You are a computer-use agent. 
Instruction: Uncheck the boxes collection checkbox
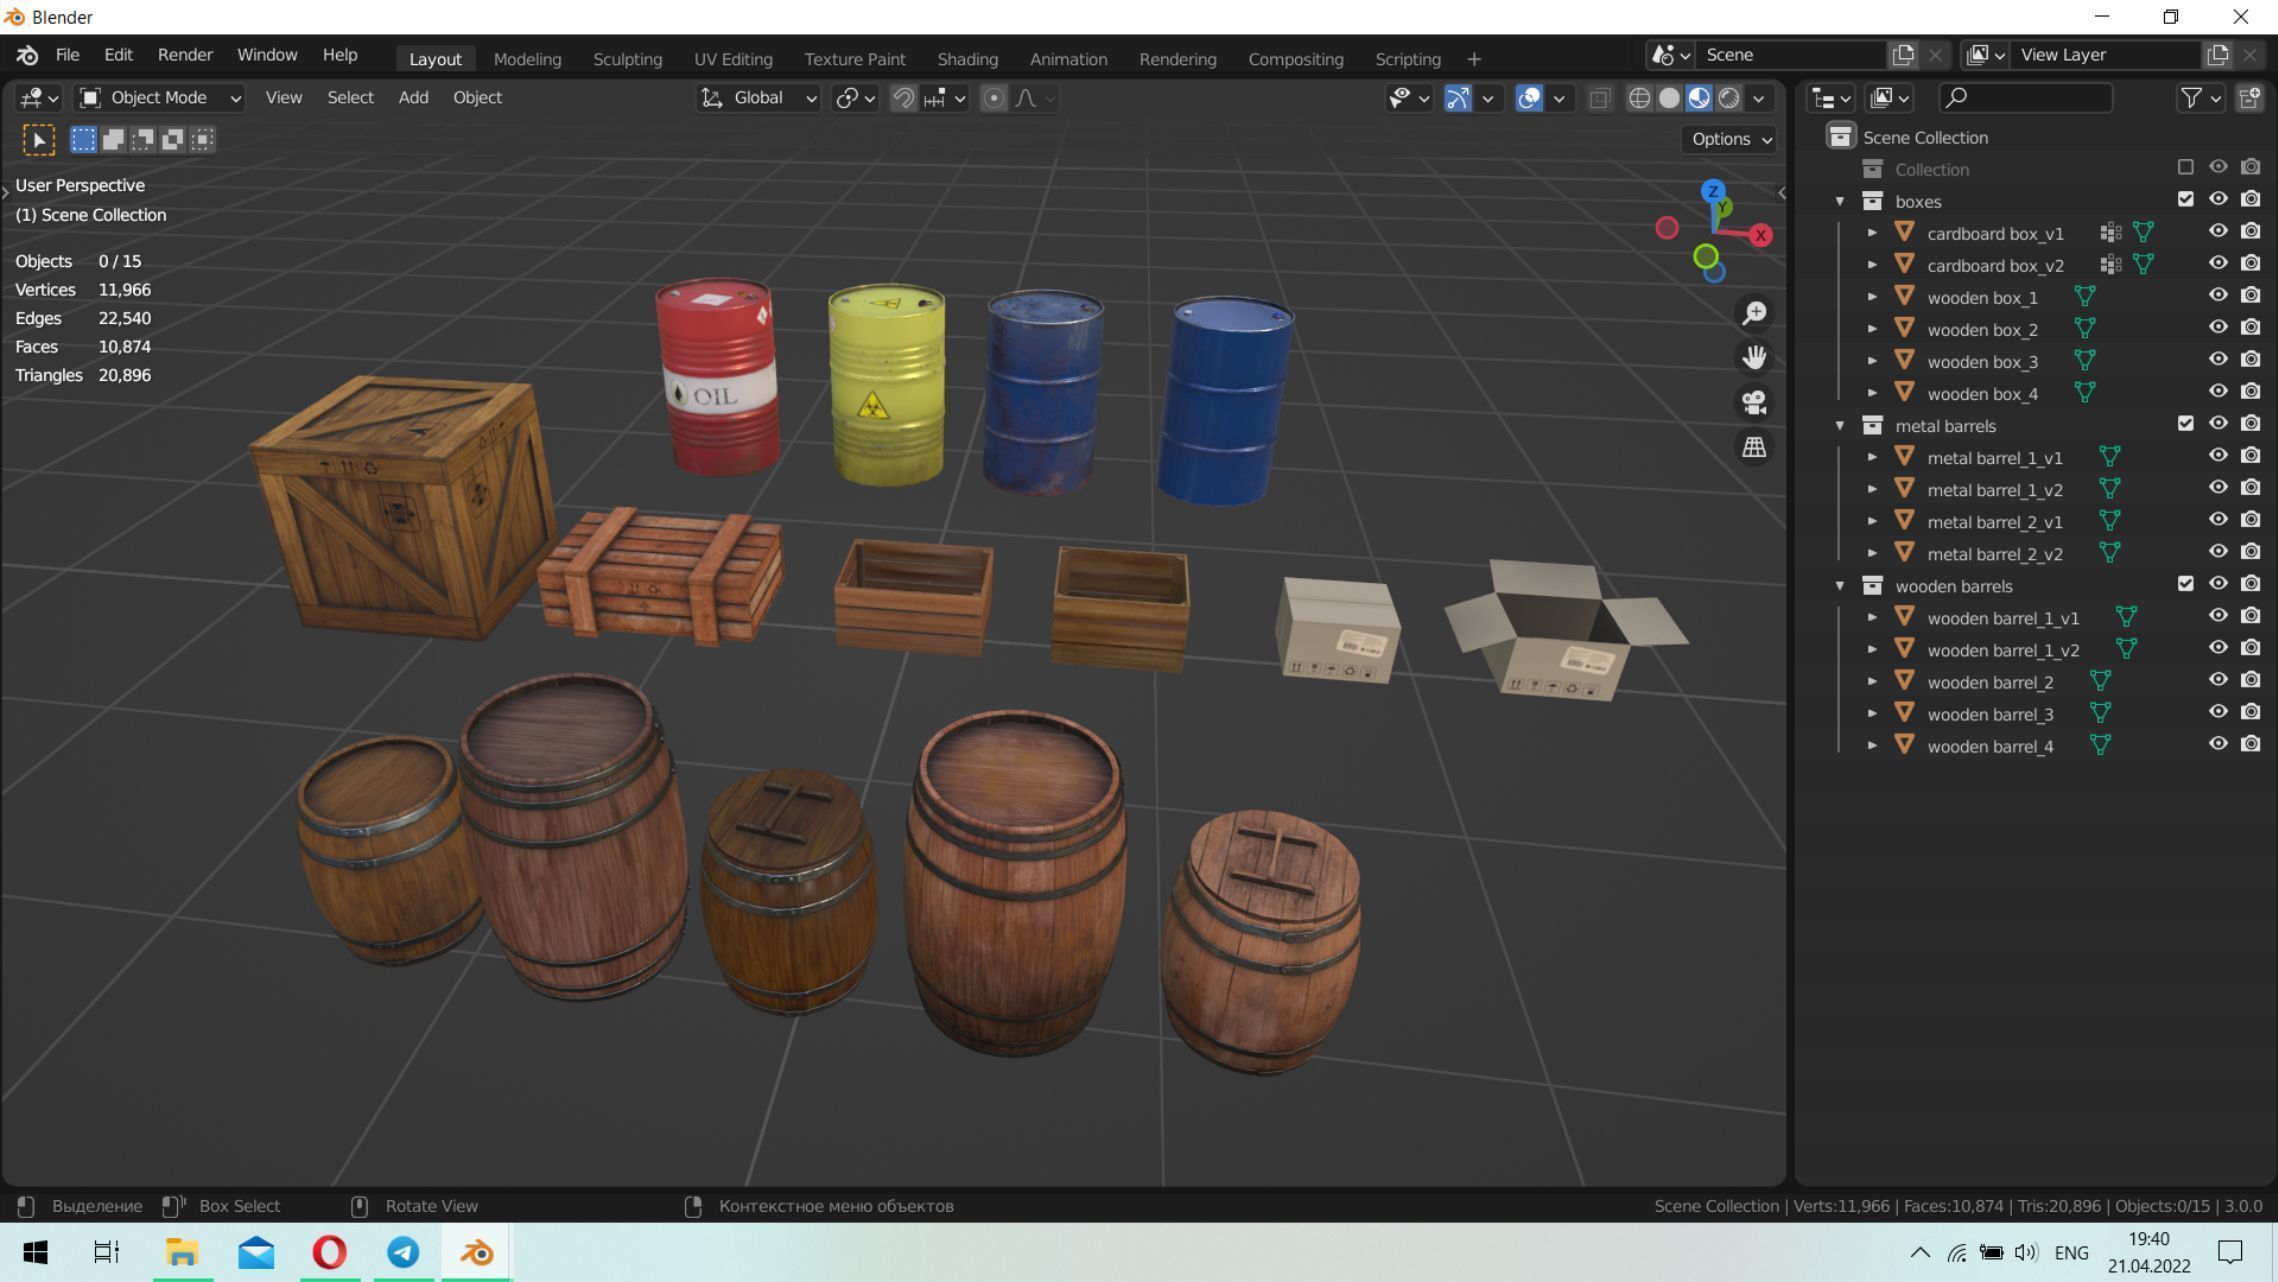(x=2185, y=199)
